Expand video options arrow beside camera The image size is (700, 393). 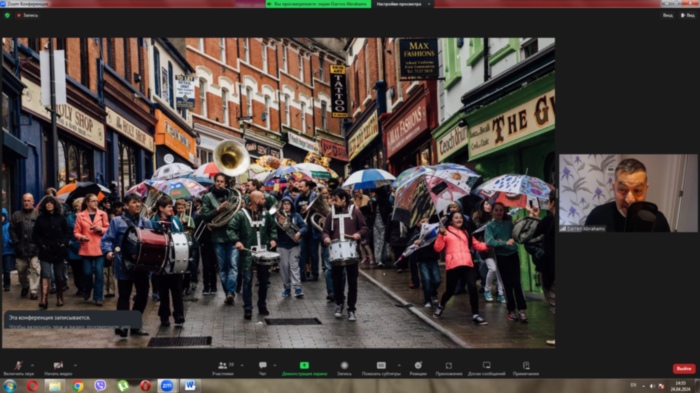[x=75, y=365]
